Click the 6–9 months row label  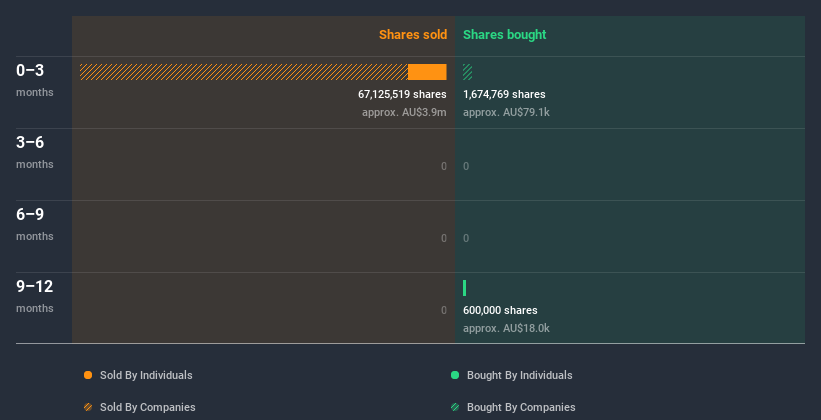tap(35, 224)
